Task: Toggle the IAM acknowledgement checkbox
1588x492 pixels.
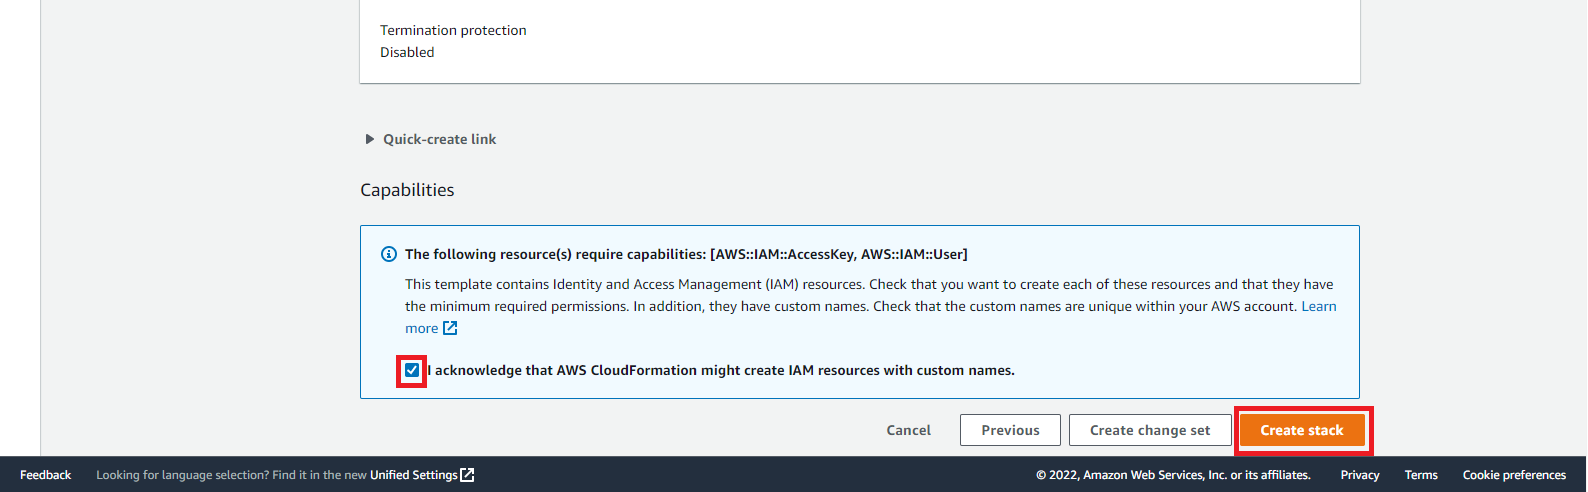Action: click(x=412, y=370)
